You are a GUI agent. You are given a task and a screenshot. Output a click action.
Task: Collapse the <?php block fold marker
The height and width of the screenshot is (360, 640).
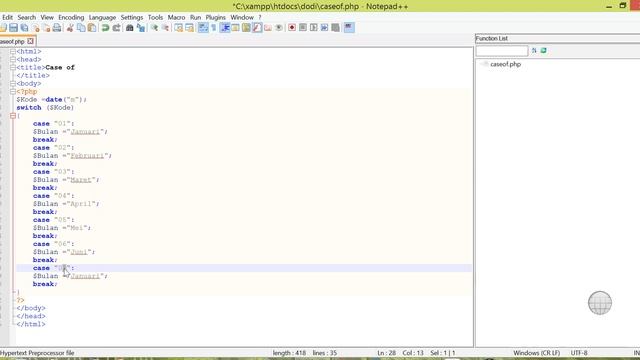(x=13, y=91)
